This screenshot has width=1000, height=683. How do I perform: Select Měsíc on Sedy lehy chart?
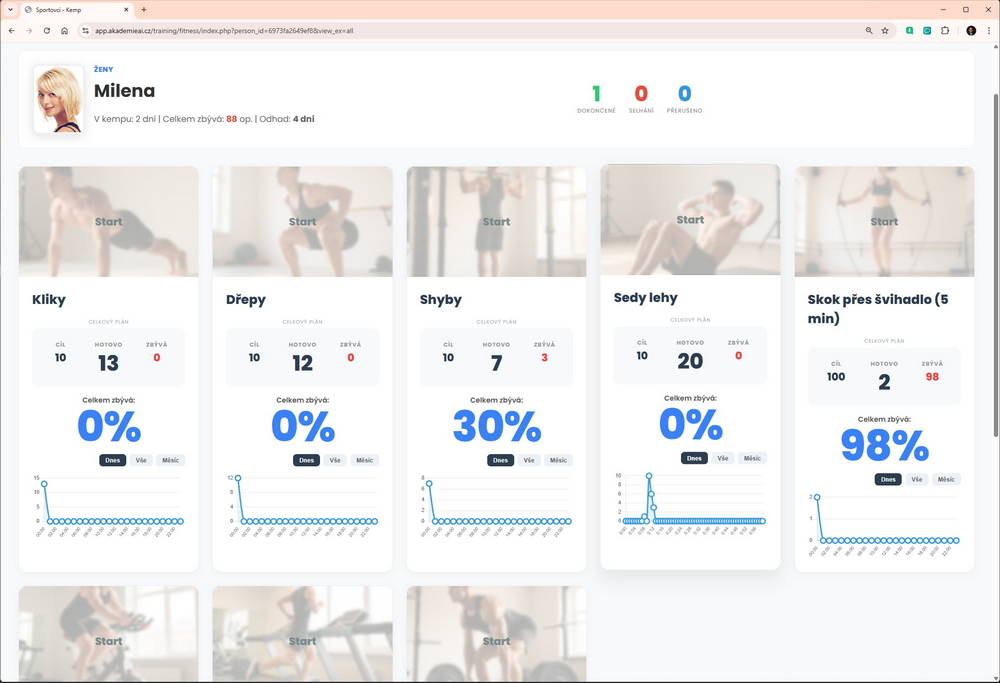pos(752,458)
